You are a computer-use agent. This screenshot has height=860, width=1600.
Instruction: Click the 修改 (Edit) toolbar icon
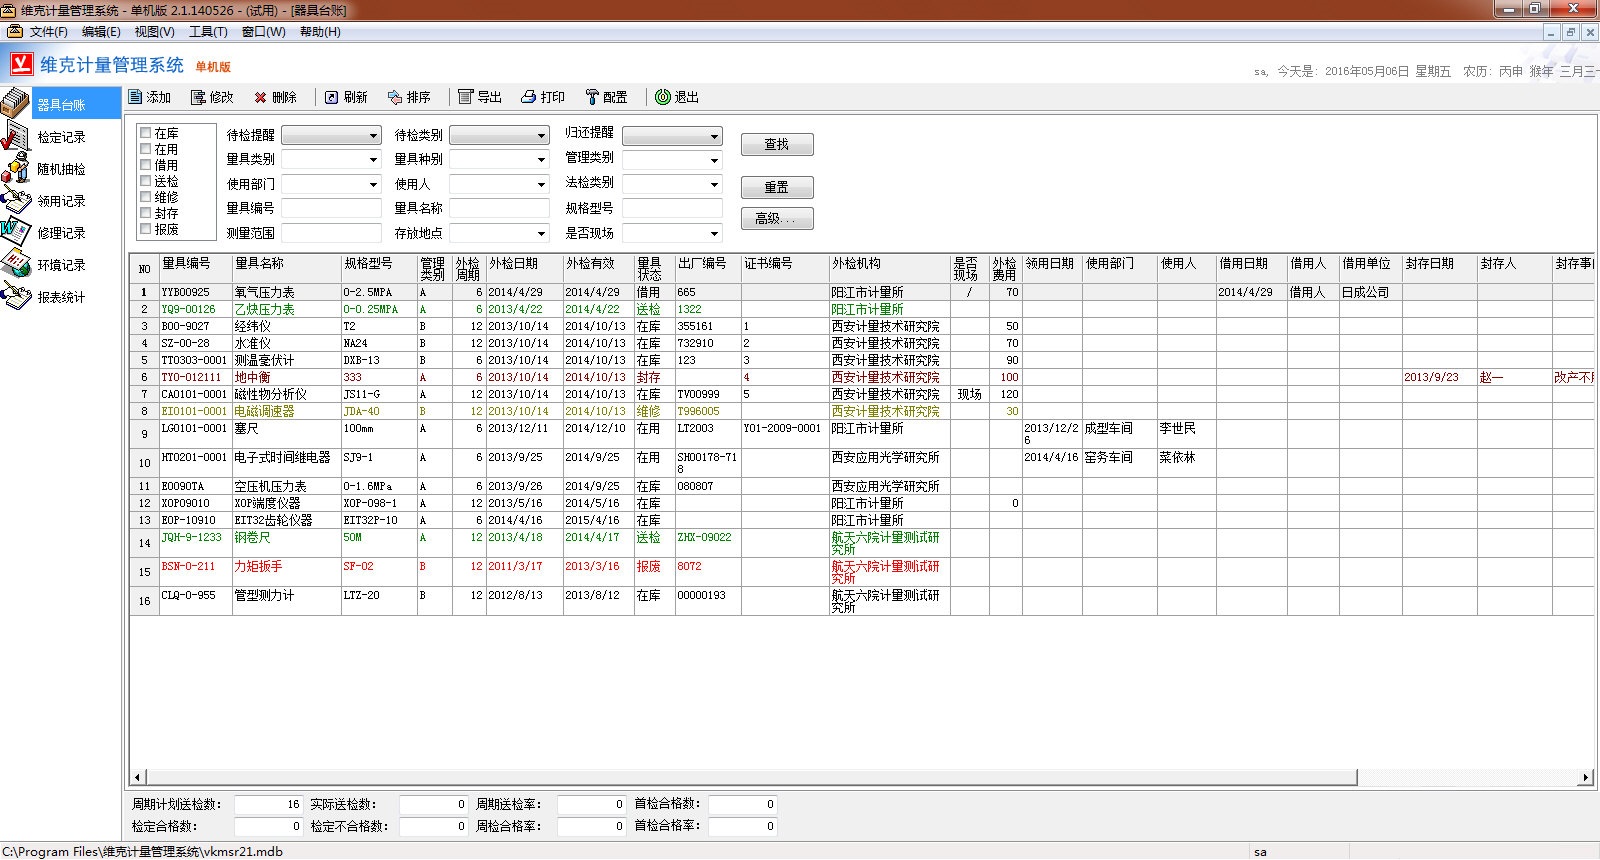(x=198, y=97)
